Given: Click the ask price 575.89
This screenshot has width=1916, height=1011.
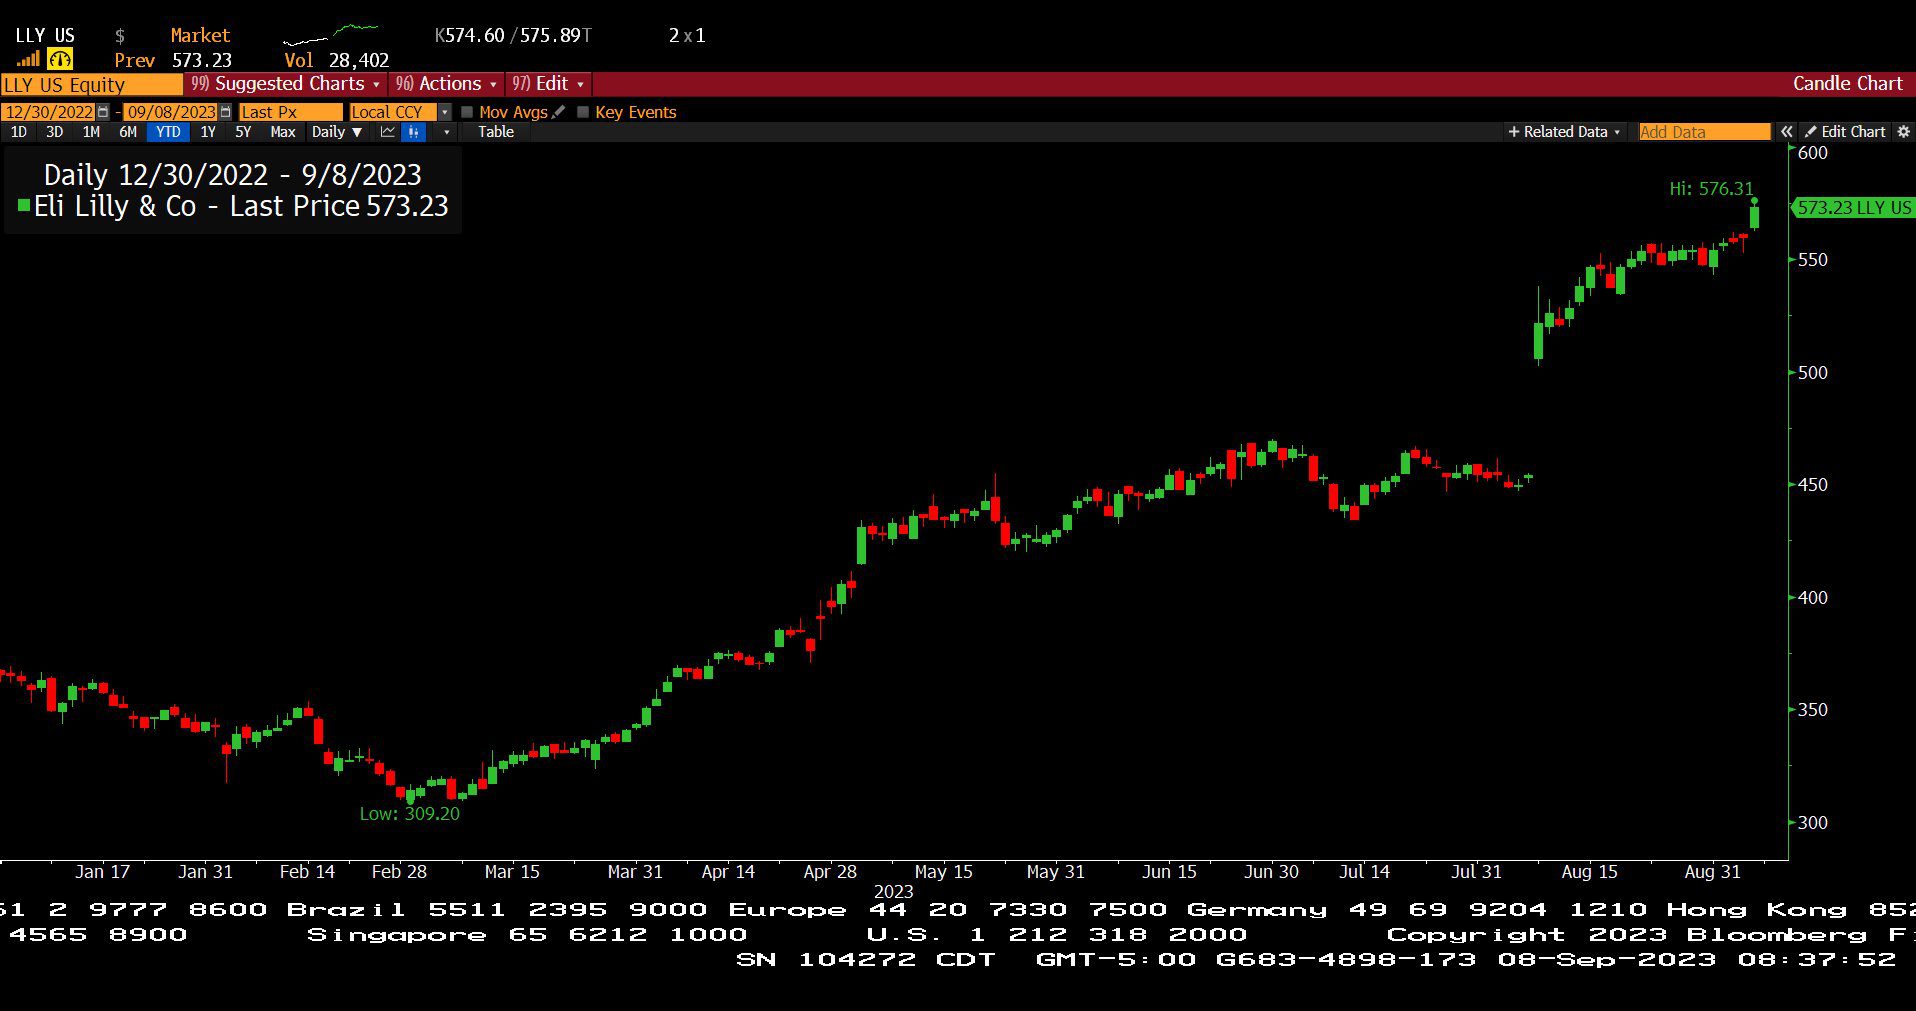Looking at the screenshot, I should [550, 35].
